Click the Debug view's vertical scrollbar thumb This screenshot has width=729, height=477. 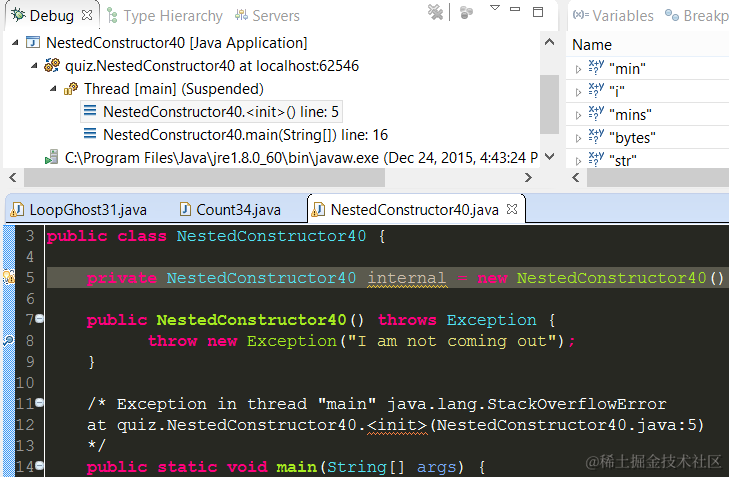(x=550, y=104)
